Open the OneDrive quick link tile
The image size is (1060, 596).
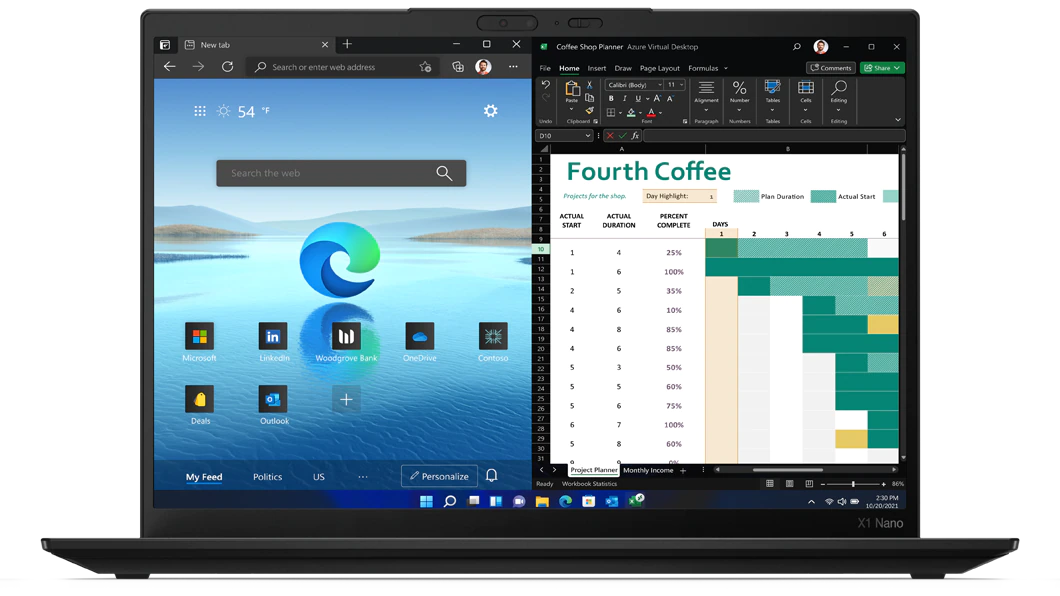419,336
